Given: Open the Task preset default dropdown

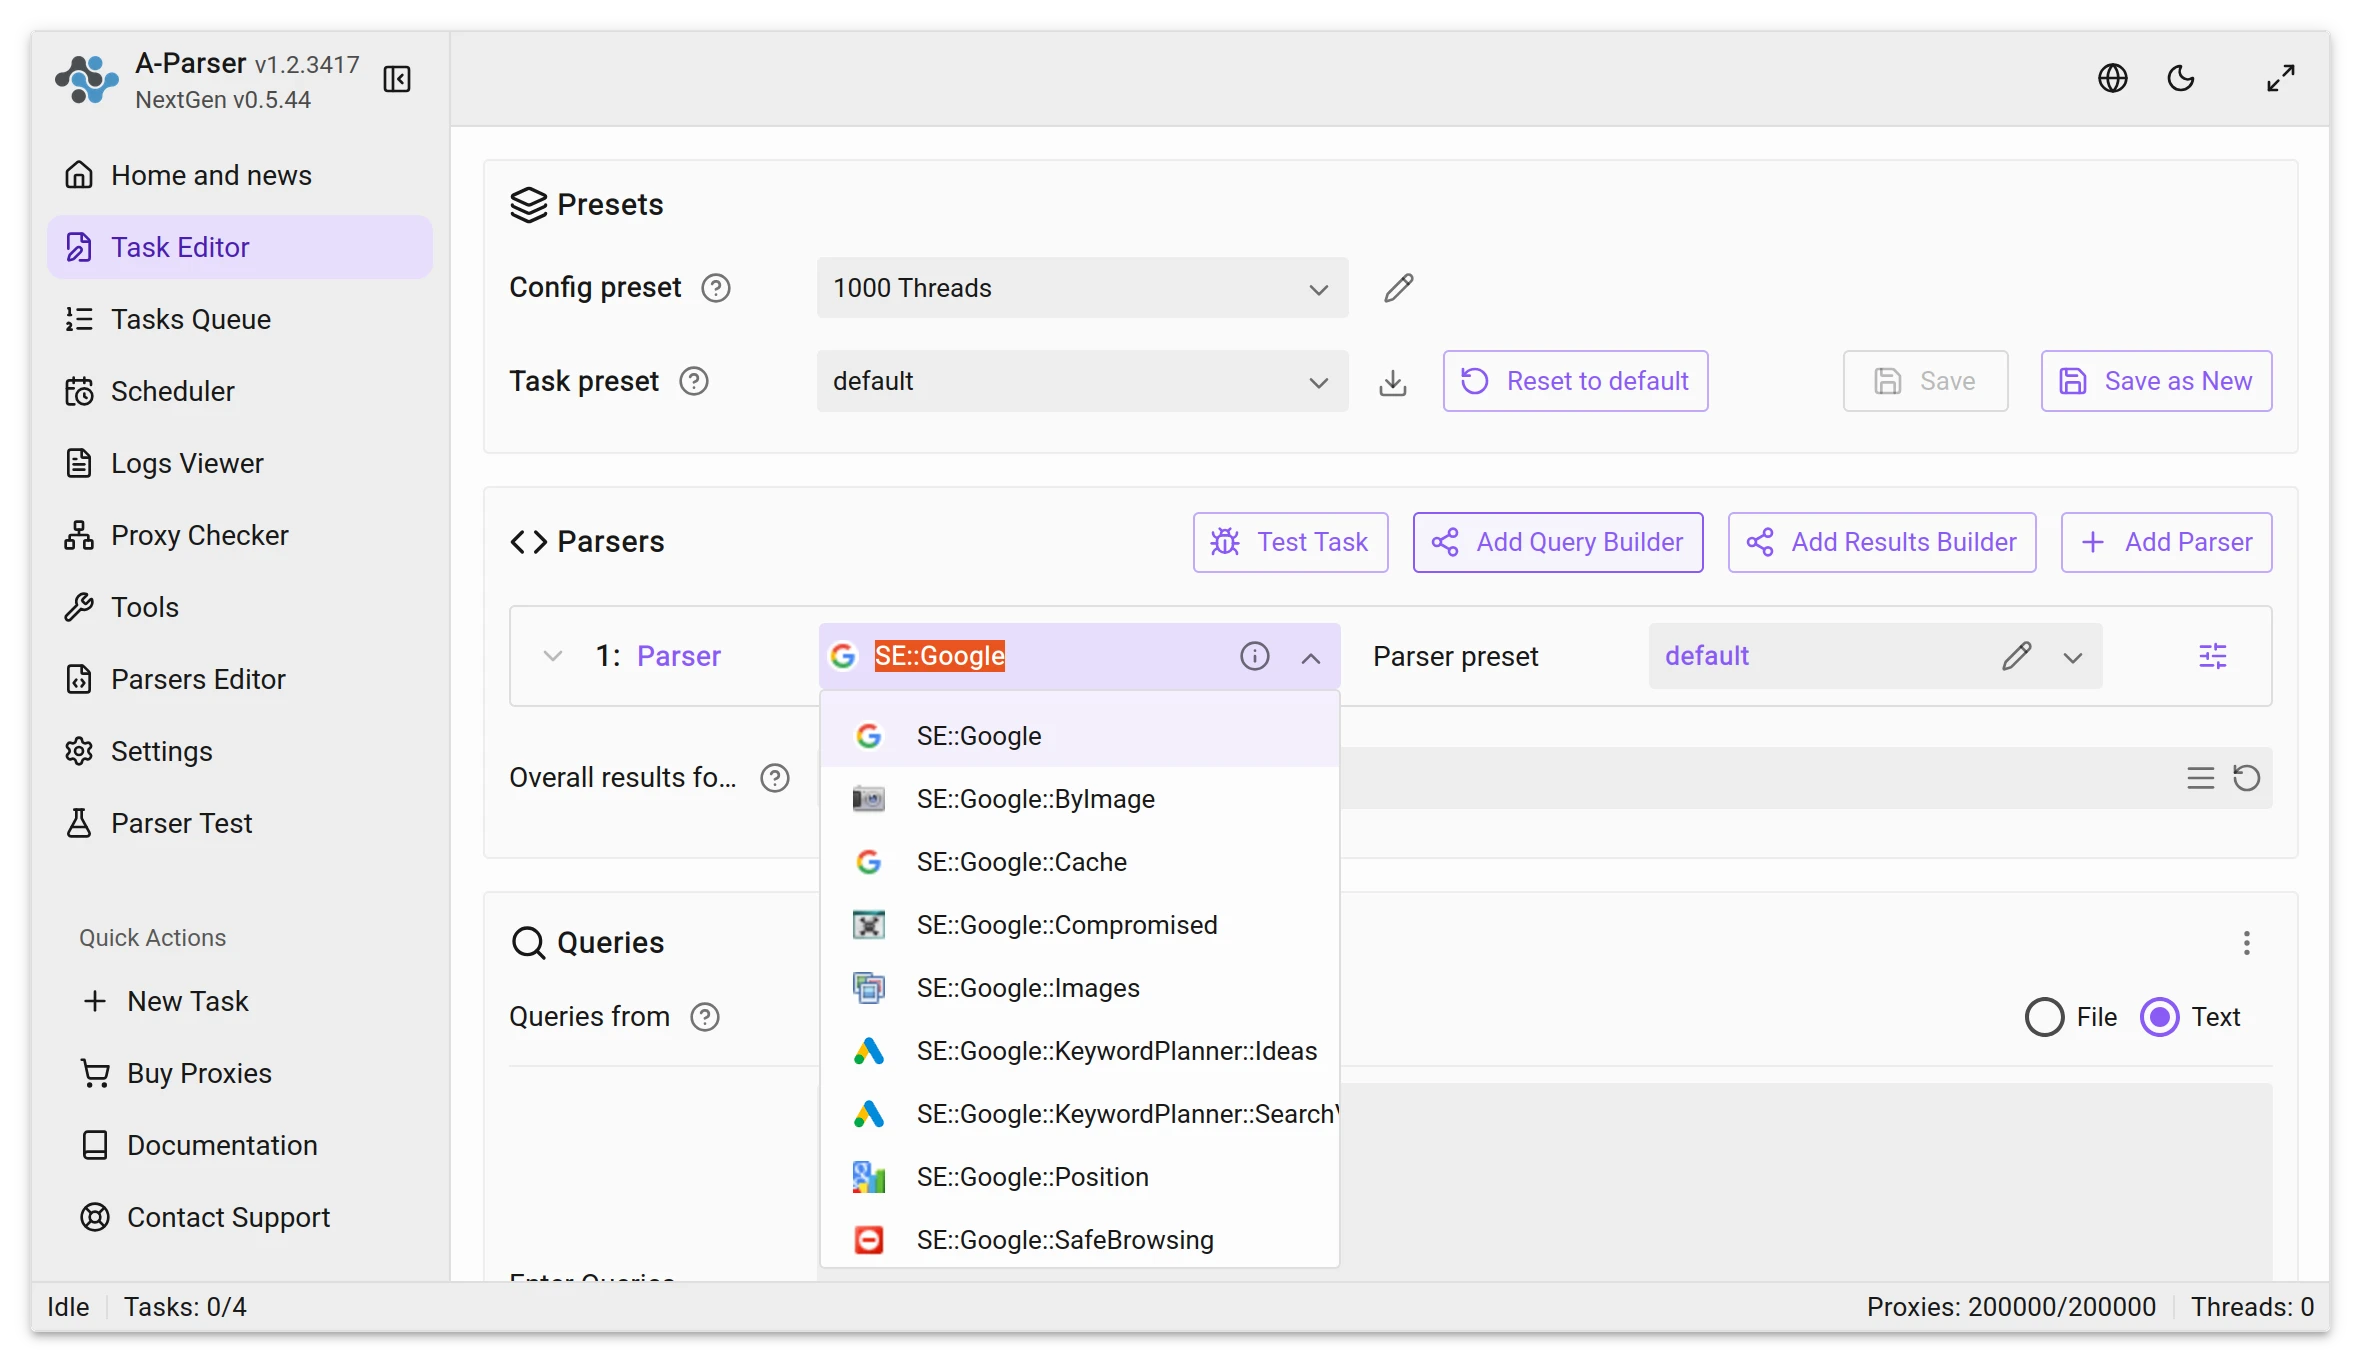Looking at the screenshot, I should [1082, 381].
